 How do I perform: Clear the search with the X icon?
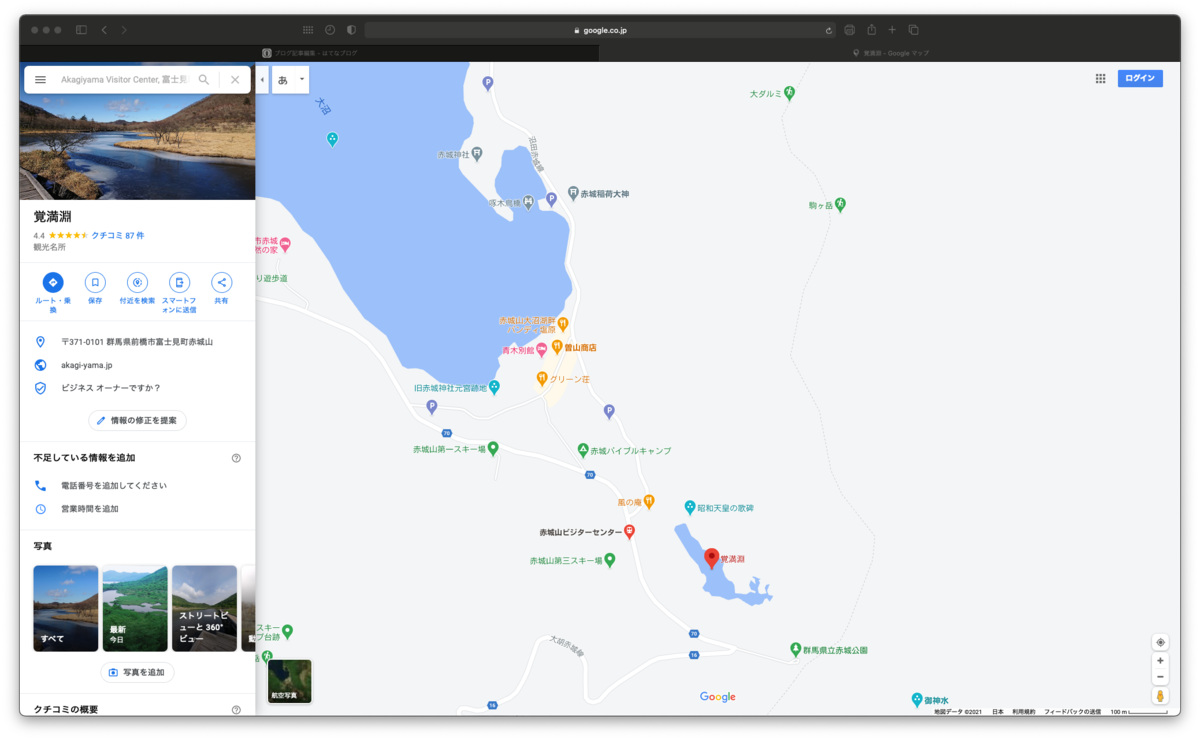point(235,79)
